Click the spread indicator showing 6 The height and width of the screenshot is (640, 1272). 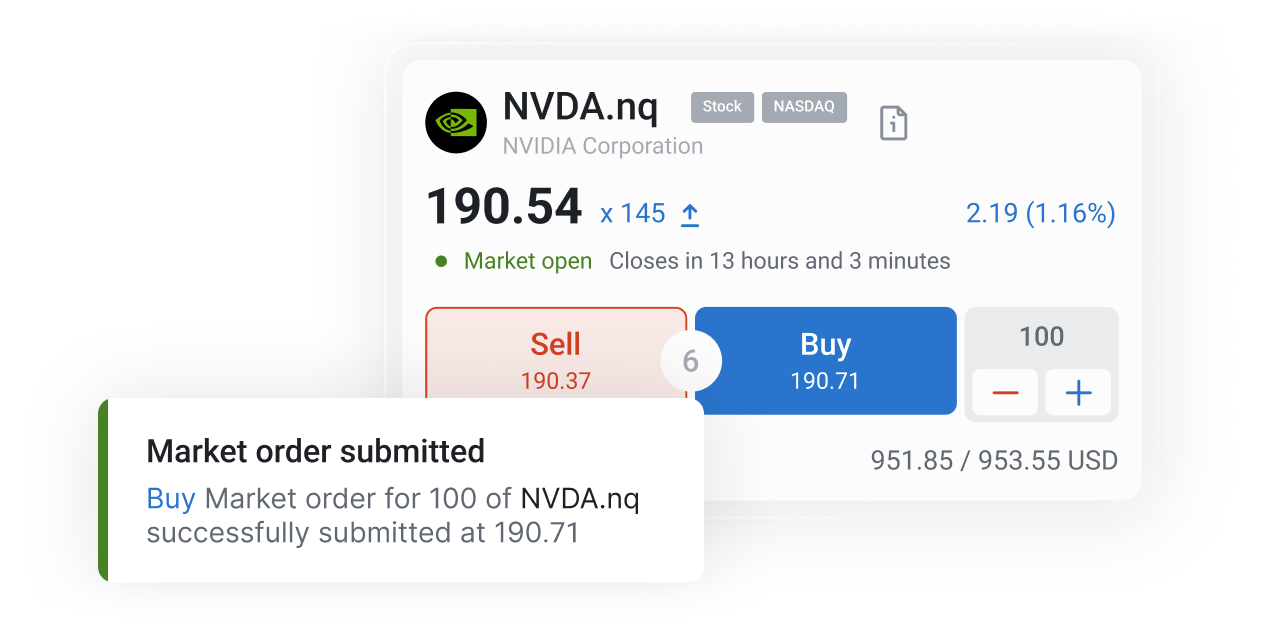tap(691, 361)
